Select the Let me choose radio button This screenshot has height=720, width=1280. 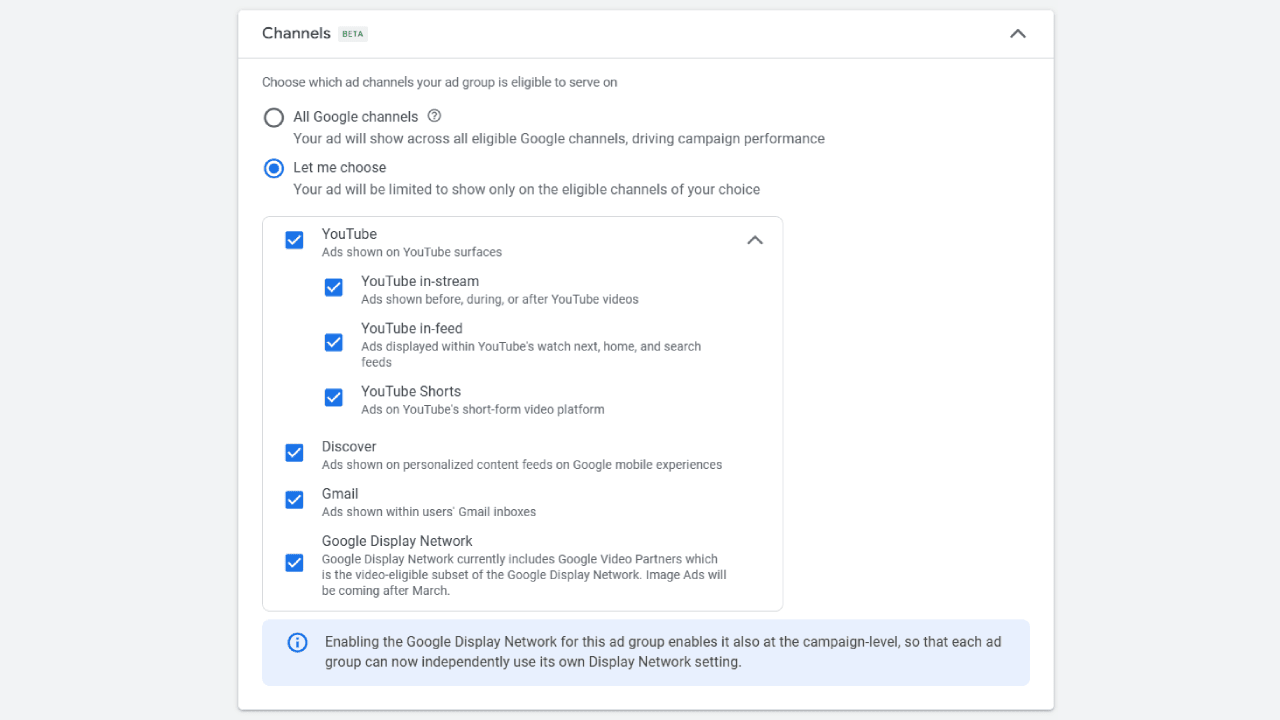[274, 169]
